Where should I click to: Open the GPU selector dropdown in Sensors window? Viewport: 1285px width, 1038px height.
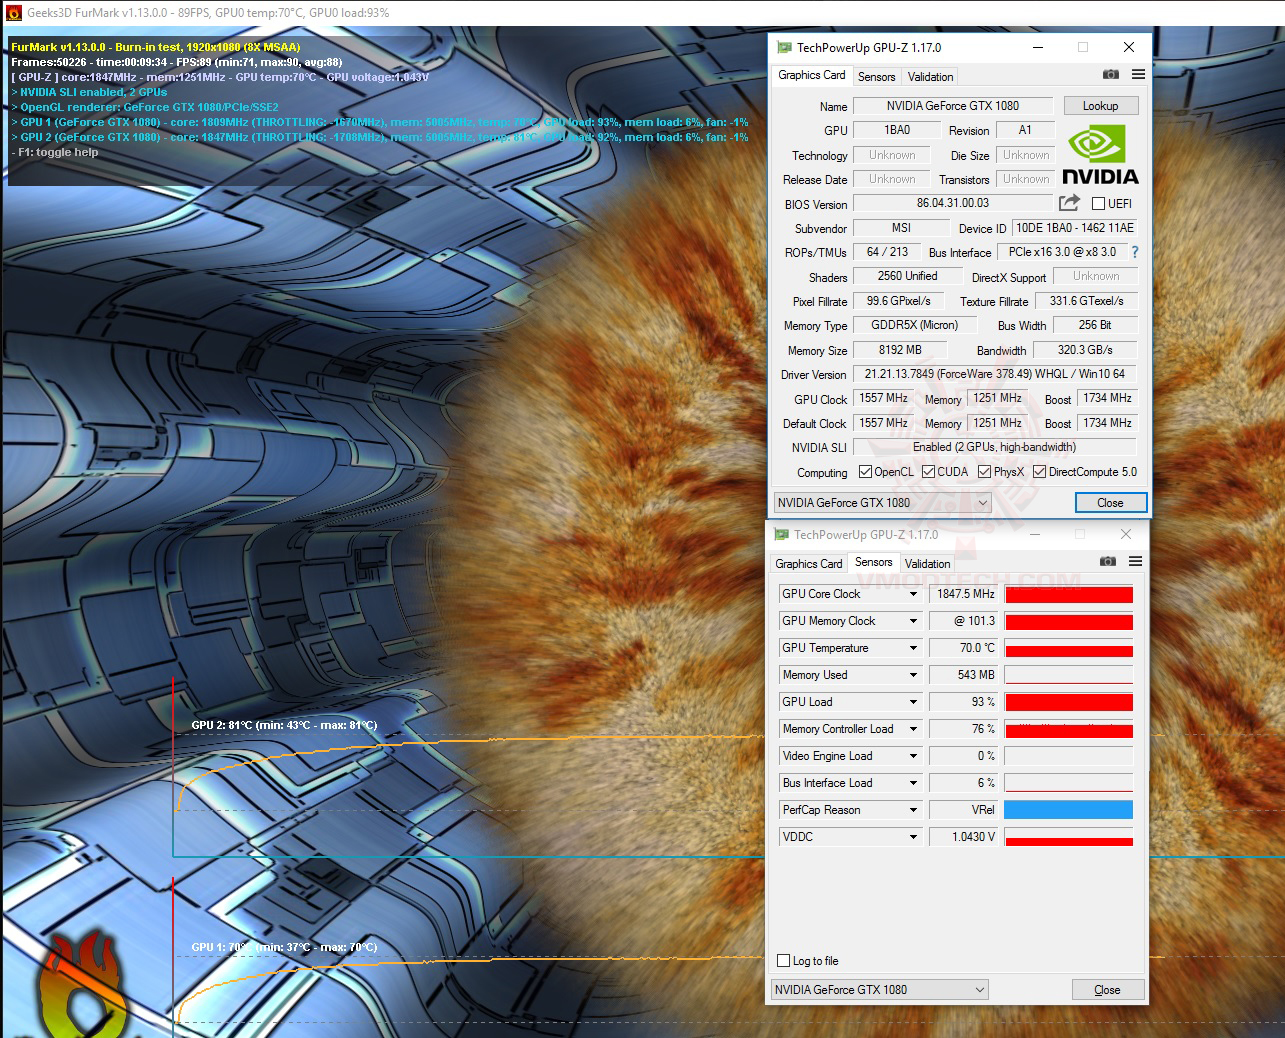(x=880, y=990)
